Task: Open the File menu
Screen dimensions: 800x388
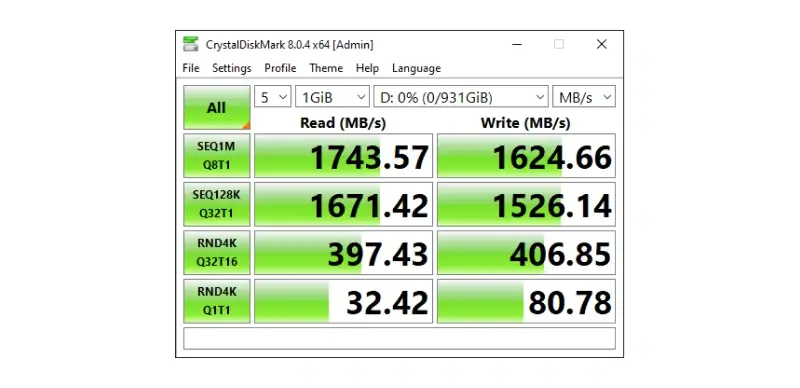Action: pos(191,68)
